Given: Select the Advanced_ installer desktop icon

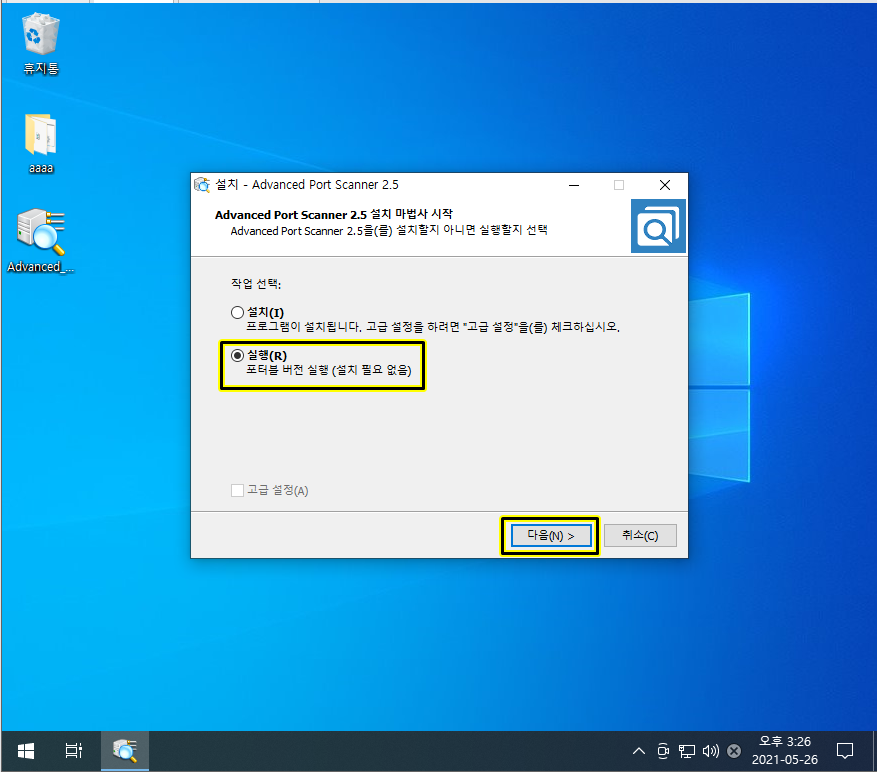Looking at the screenshot, I should pos(40,241).
